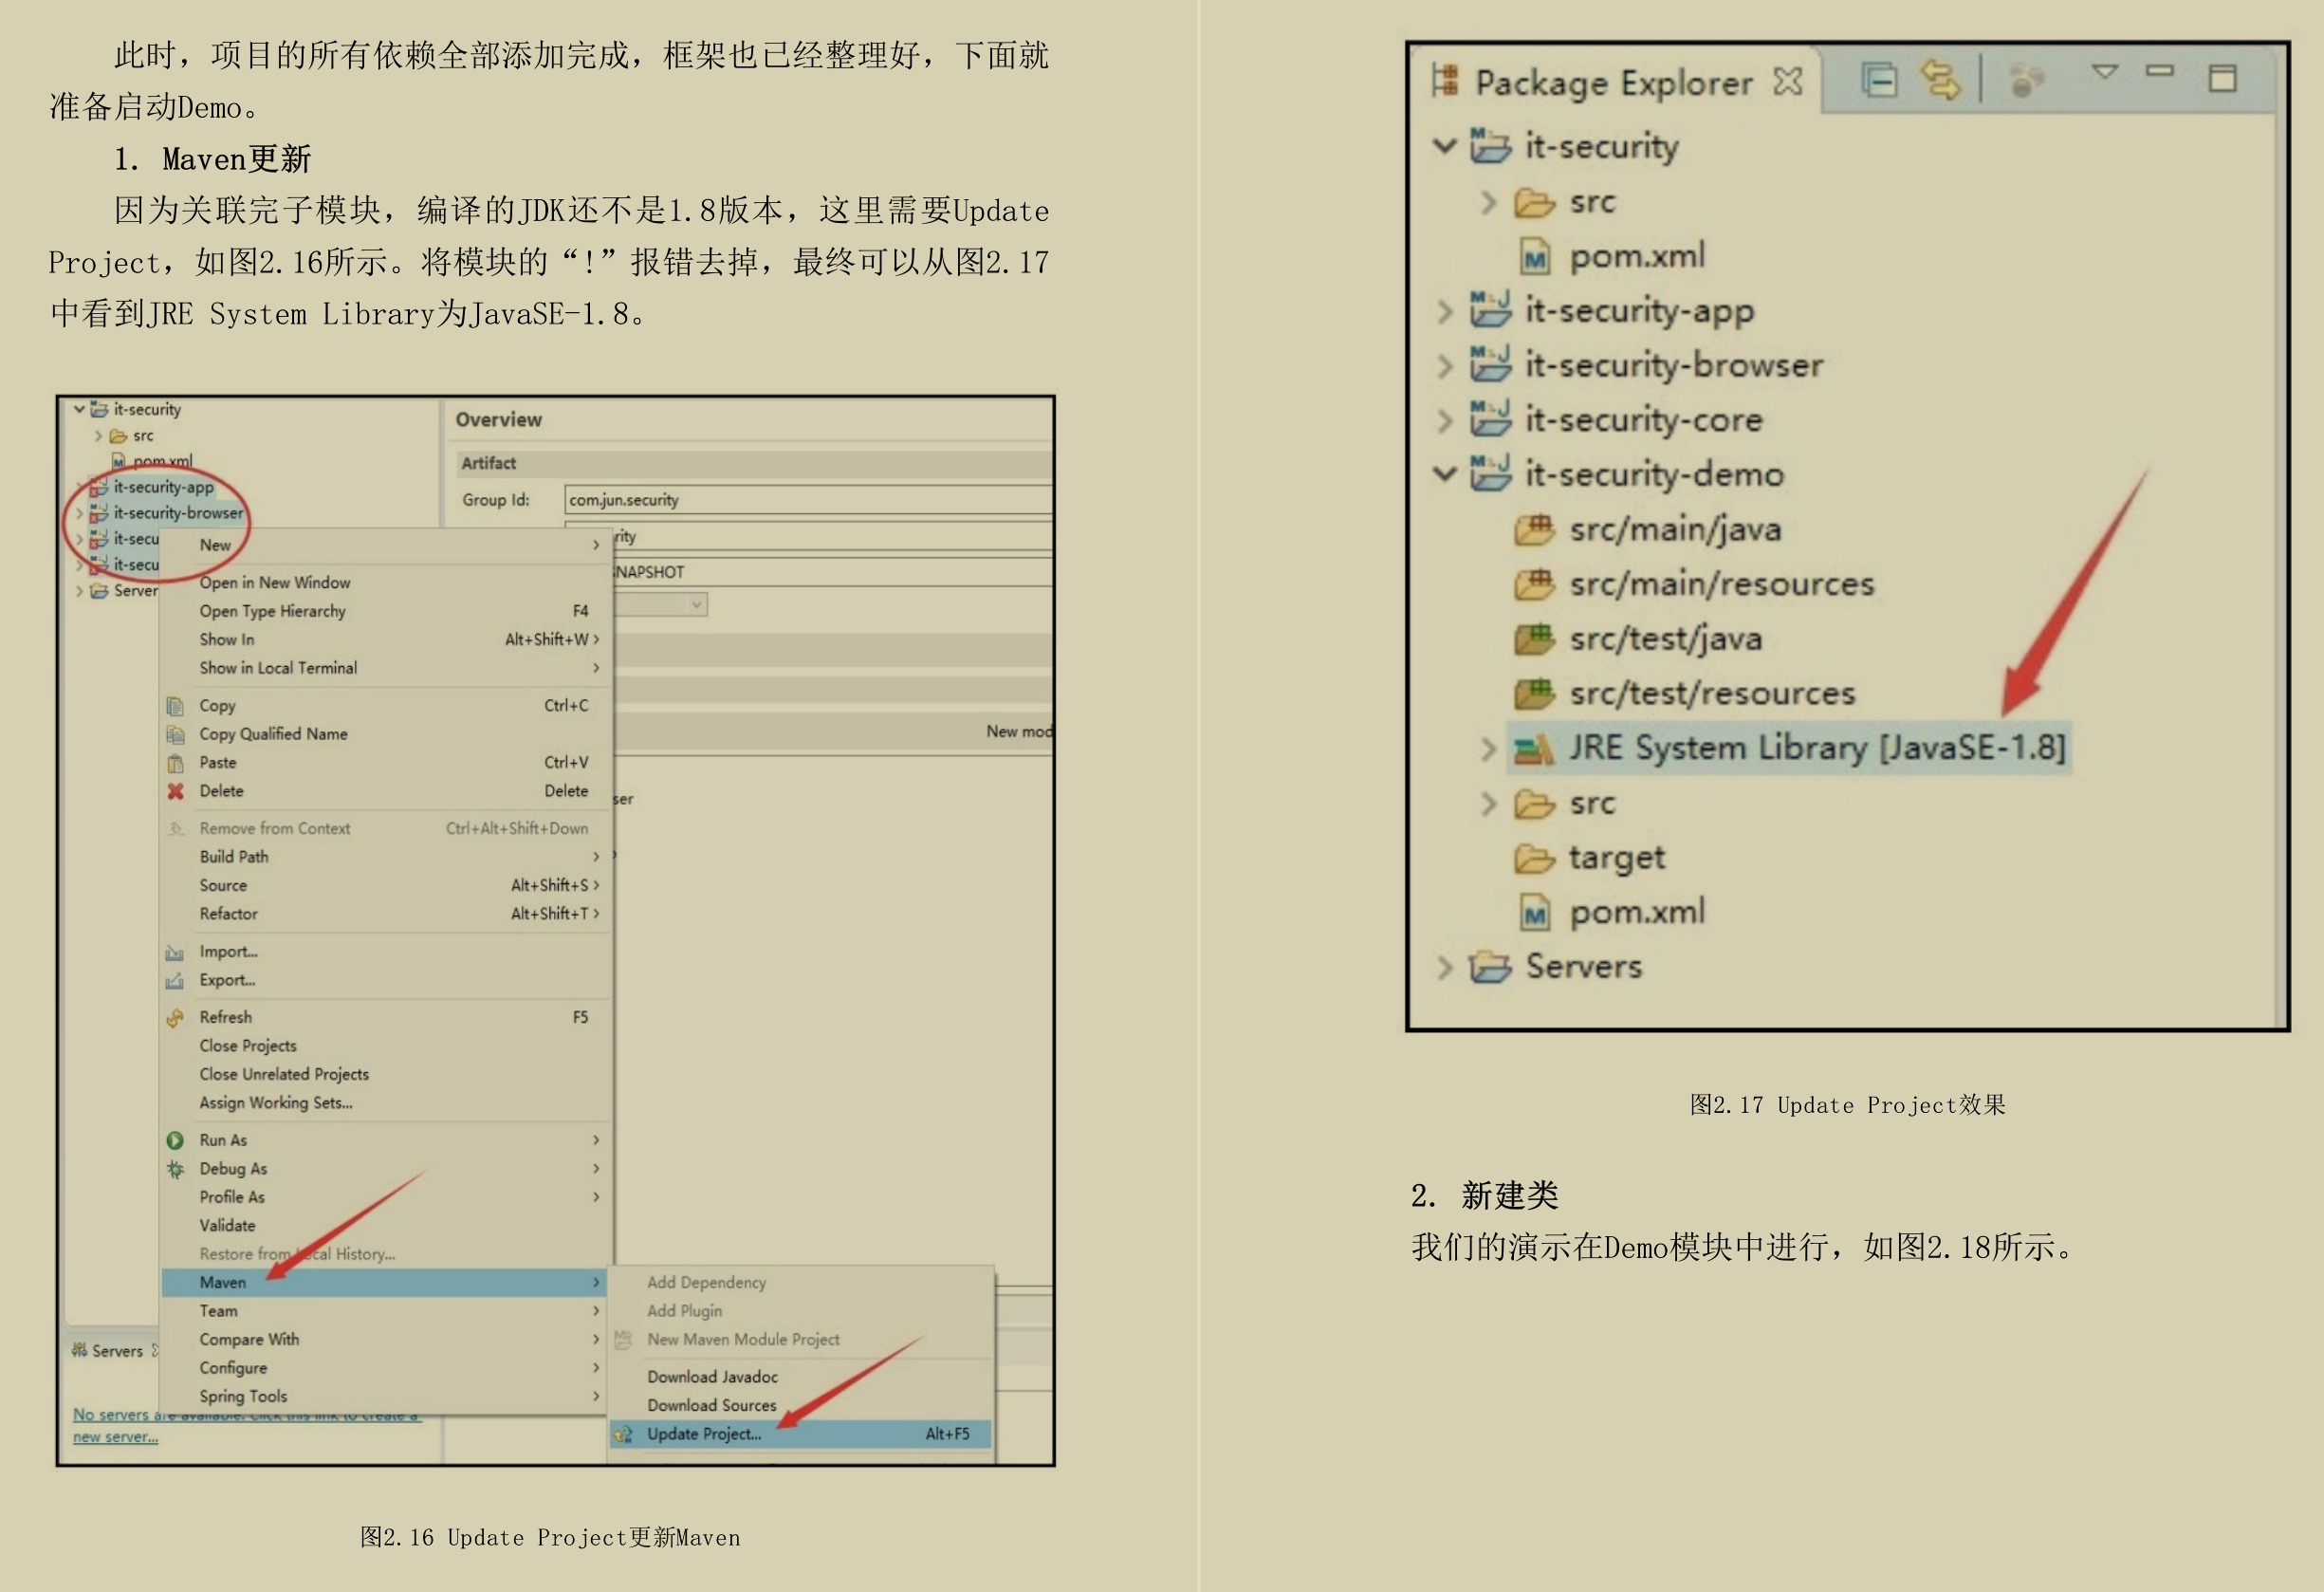The image size is (2324, 1592).
Task: Collapse the it-security-demo project node
Action: click(x=1444, y=473)
